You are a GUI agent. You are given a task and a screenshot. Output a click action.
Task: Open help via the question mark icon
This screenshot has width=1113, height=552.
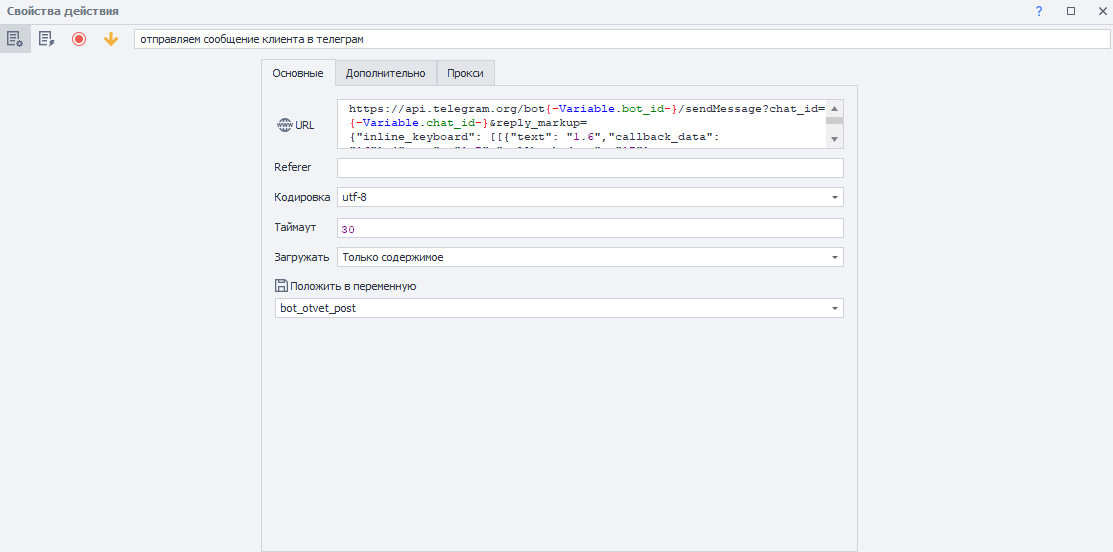pyautogui.click(x=1039, y=11)
